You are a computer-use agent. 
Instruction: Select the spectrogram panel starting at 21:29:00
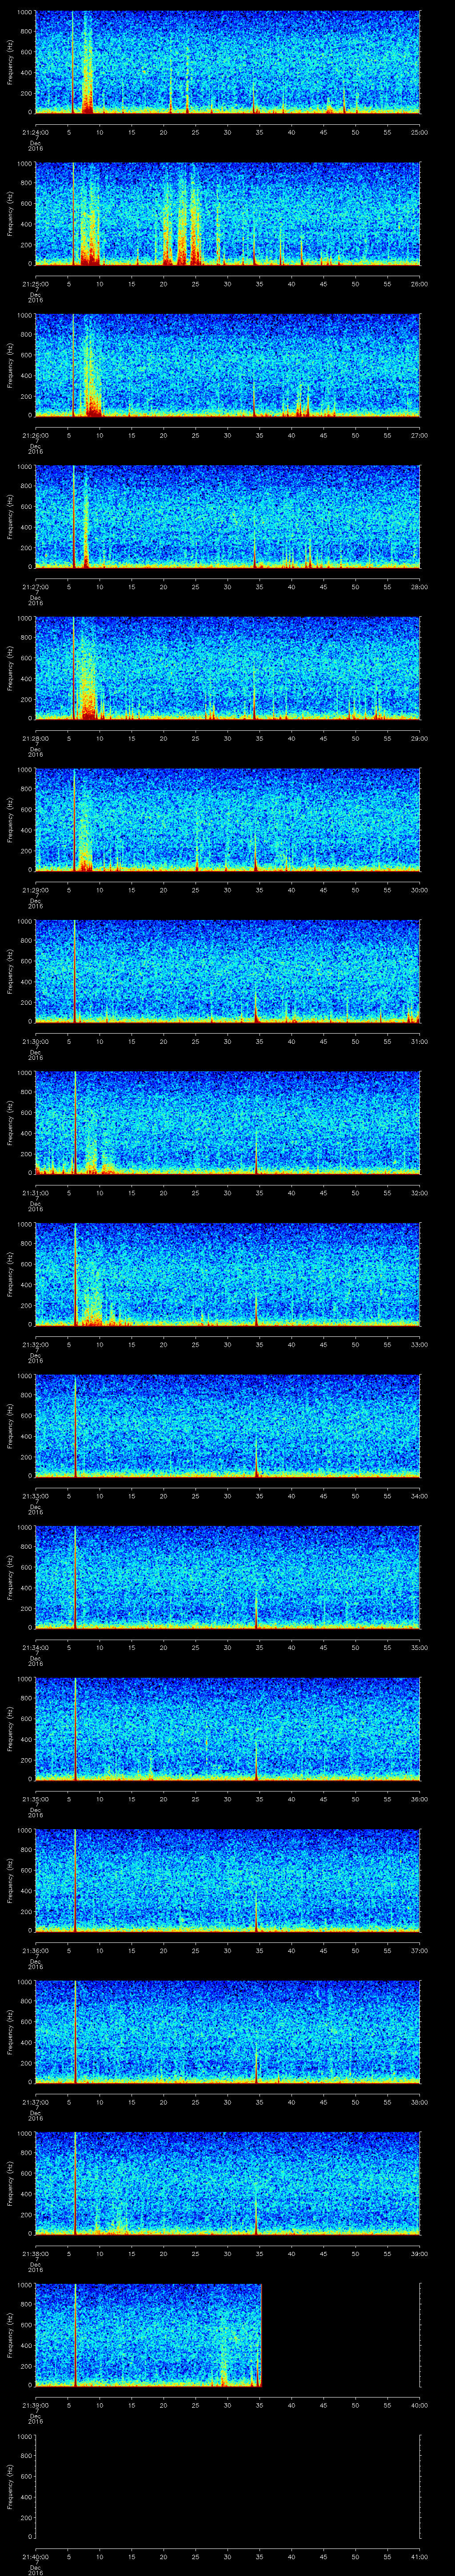click(227, 819)
